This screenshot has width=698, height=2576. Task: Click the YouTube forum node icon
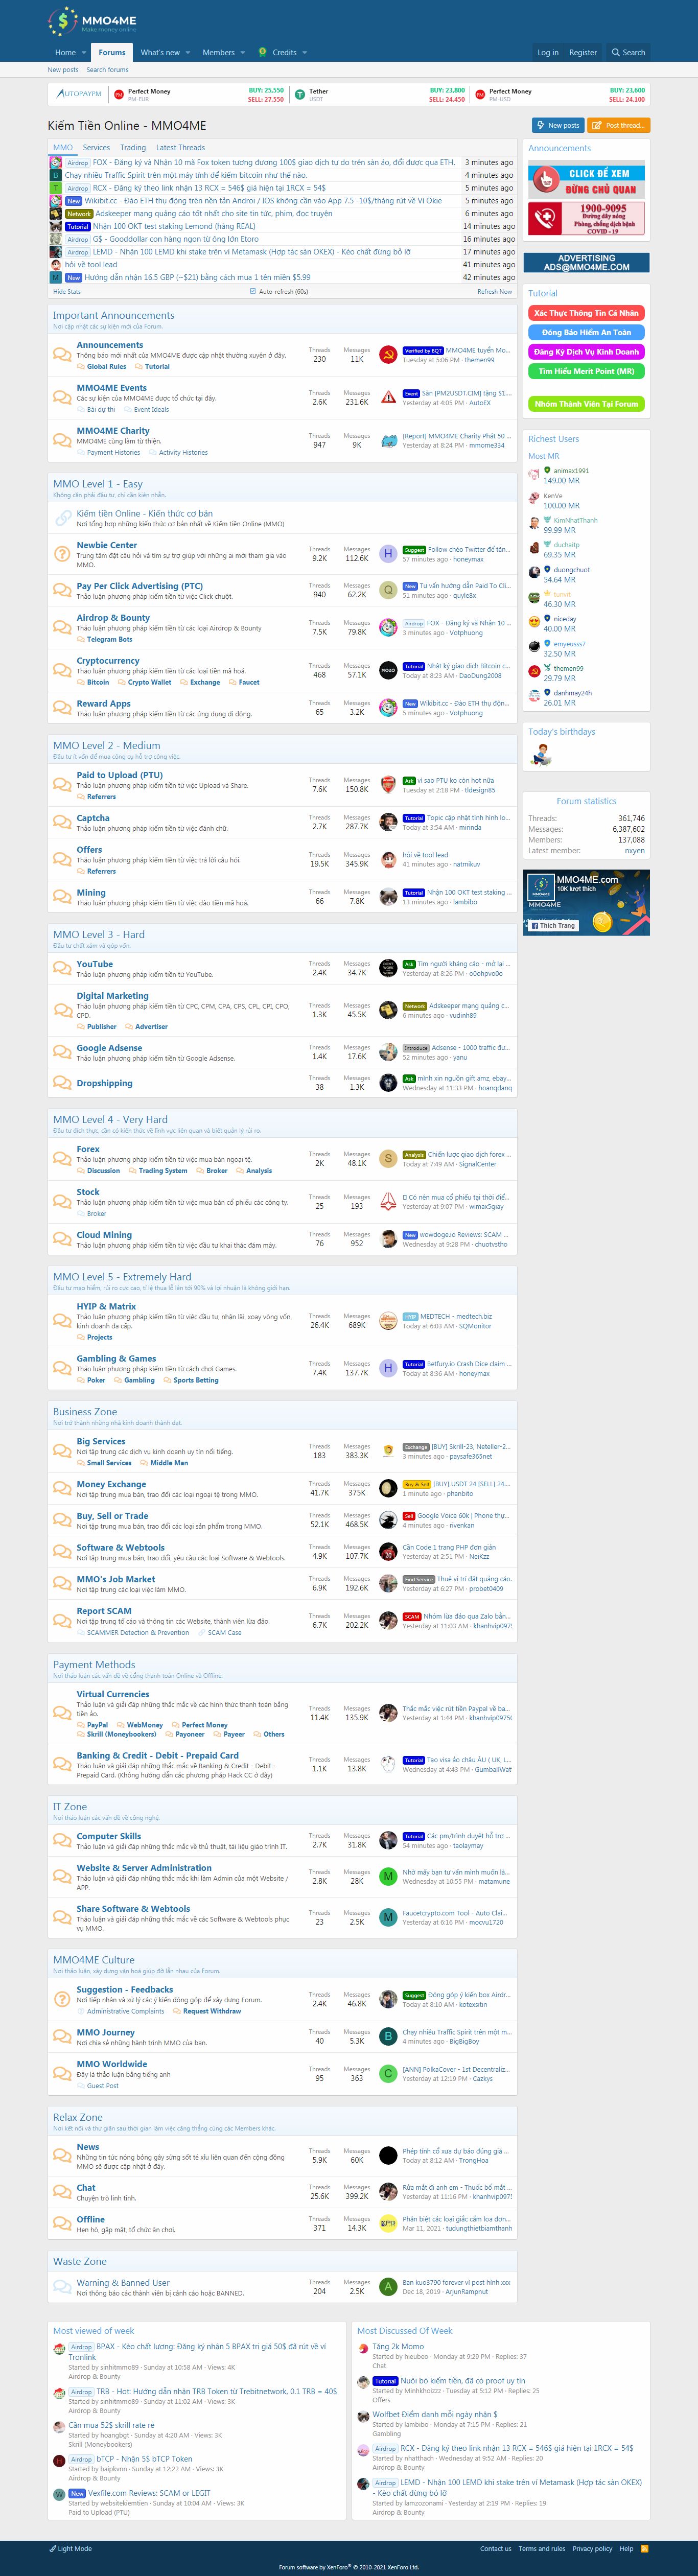click(63, 968)
